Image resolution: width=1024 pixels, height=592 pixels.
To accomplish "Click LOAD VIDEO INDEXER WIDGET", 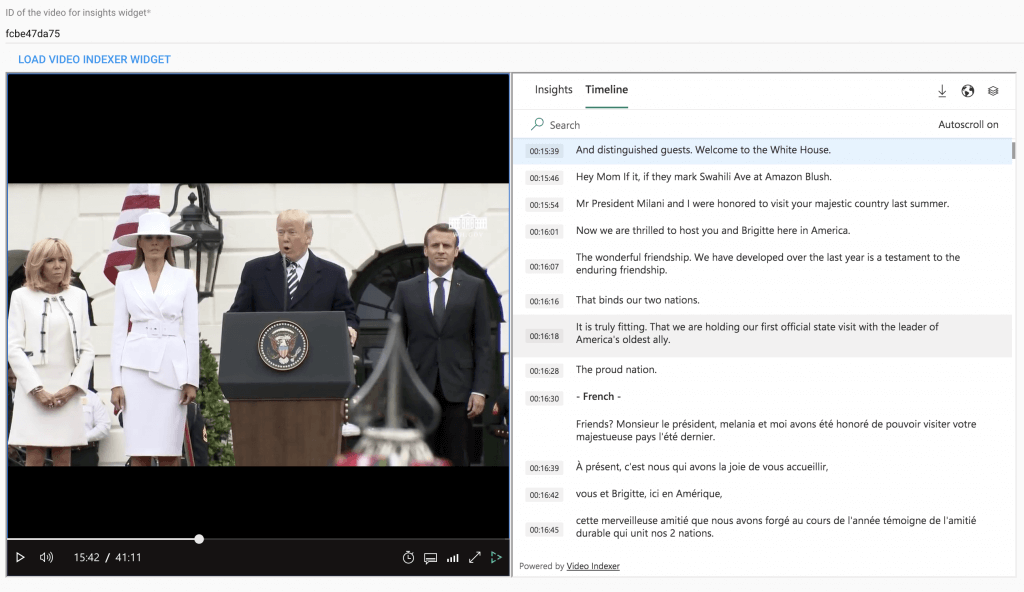I will [94, 59].
